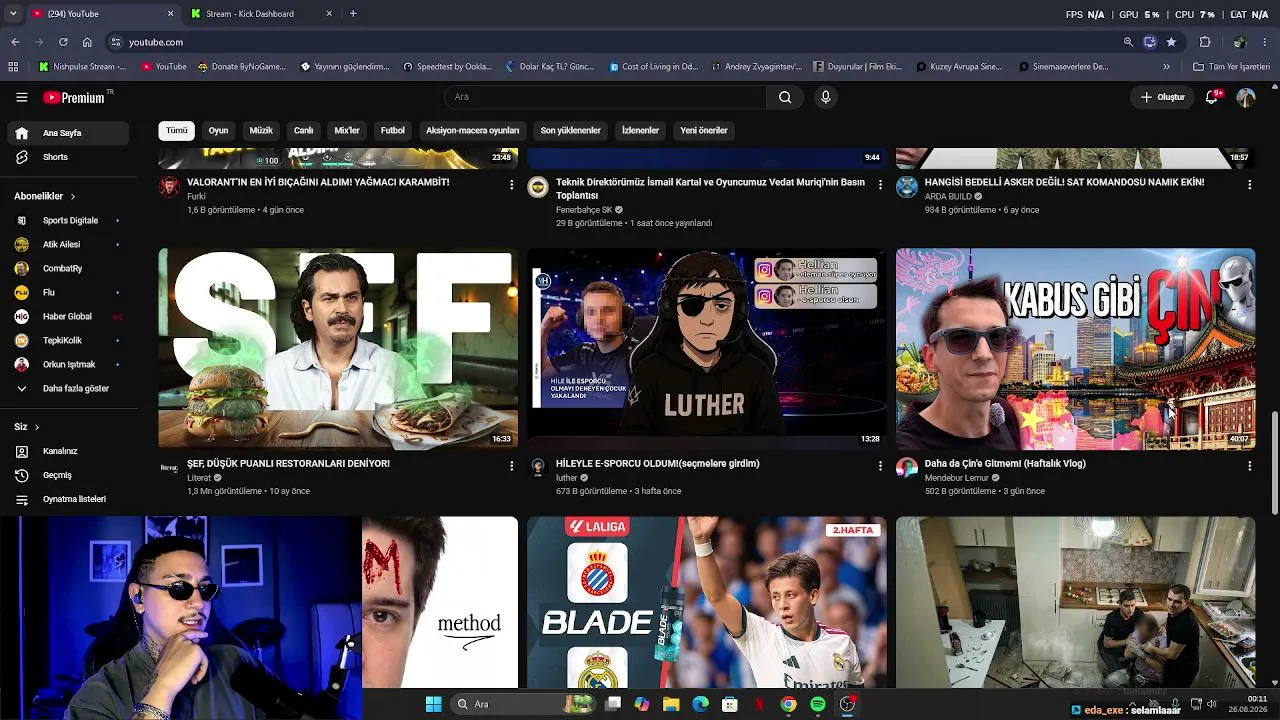This screenshot has height=720, width=1280.
Task: Open the account avatar menu on YouTube
Action: [1246, 97]
